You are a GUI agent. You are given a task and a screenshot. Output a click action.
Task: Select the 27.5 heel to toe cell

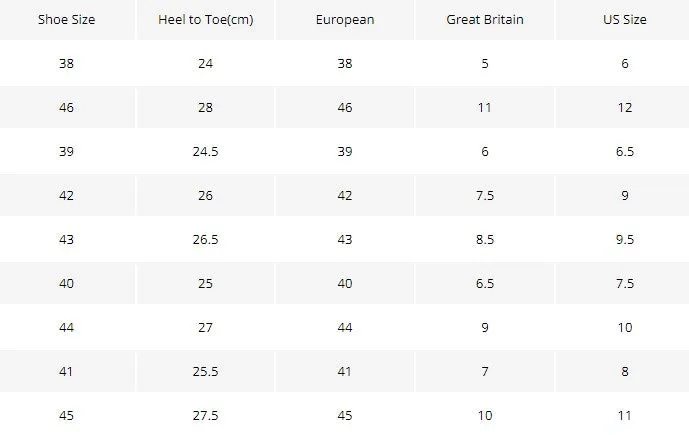click(x=205, y=416)
